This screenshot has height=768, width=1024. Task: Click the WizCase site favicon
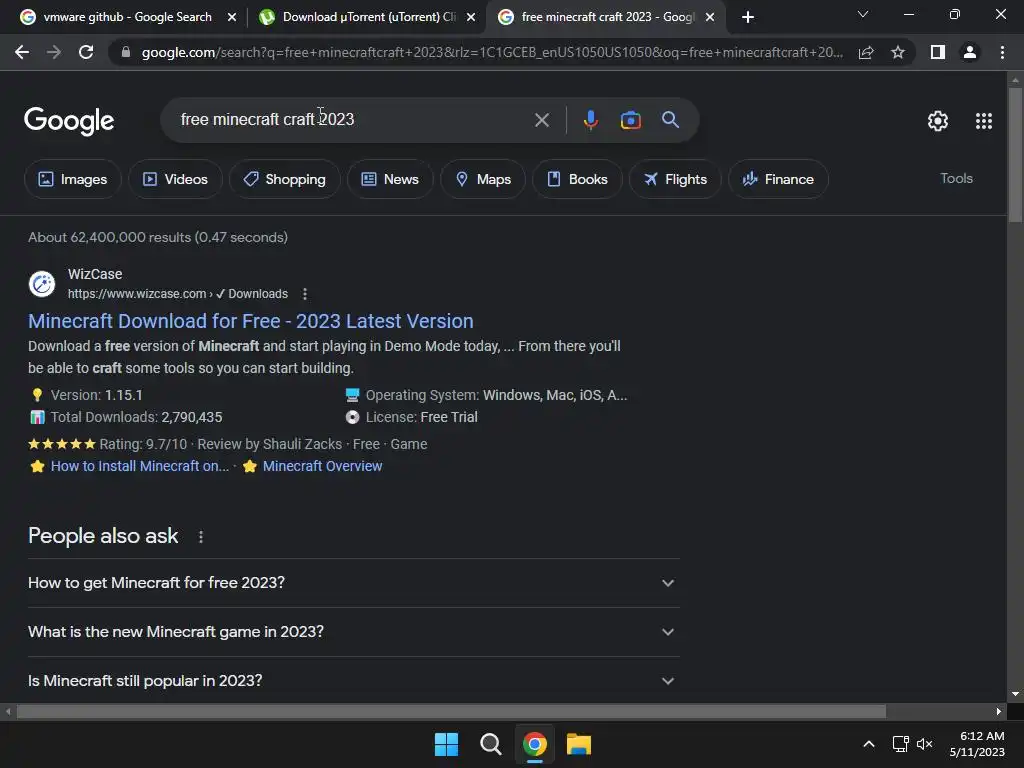(42, 284)
